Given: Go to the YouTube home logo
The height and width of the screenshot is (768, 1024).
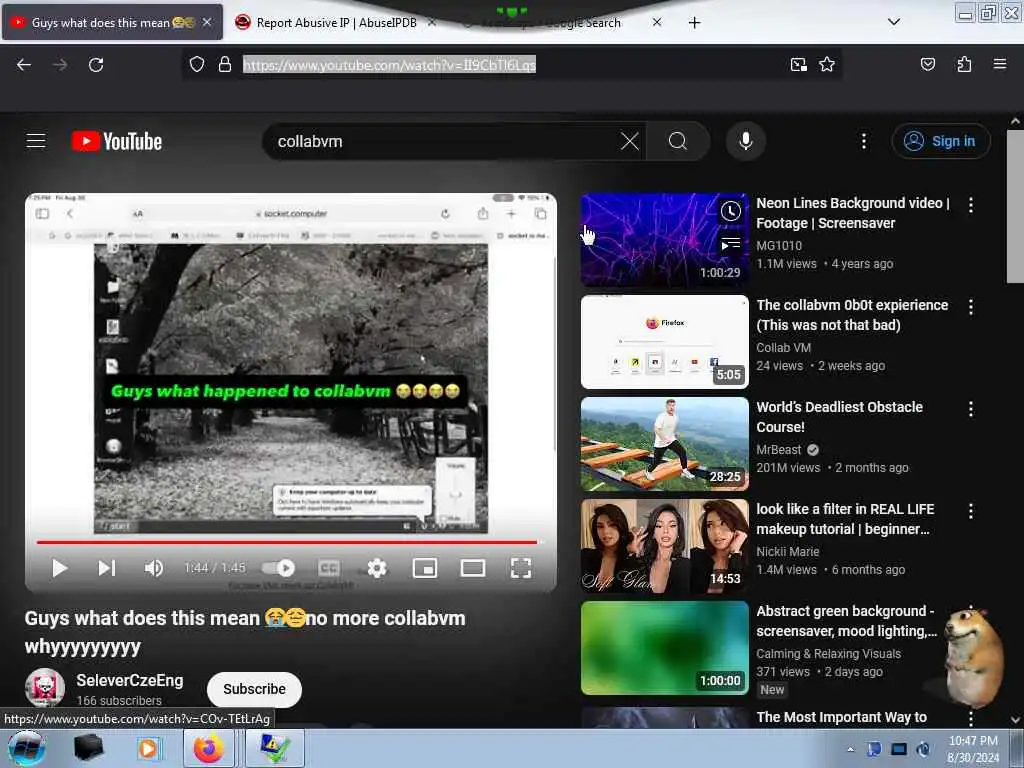Looking at the screenshot, I should (x=117, y=141).
